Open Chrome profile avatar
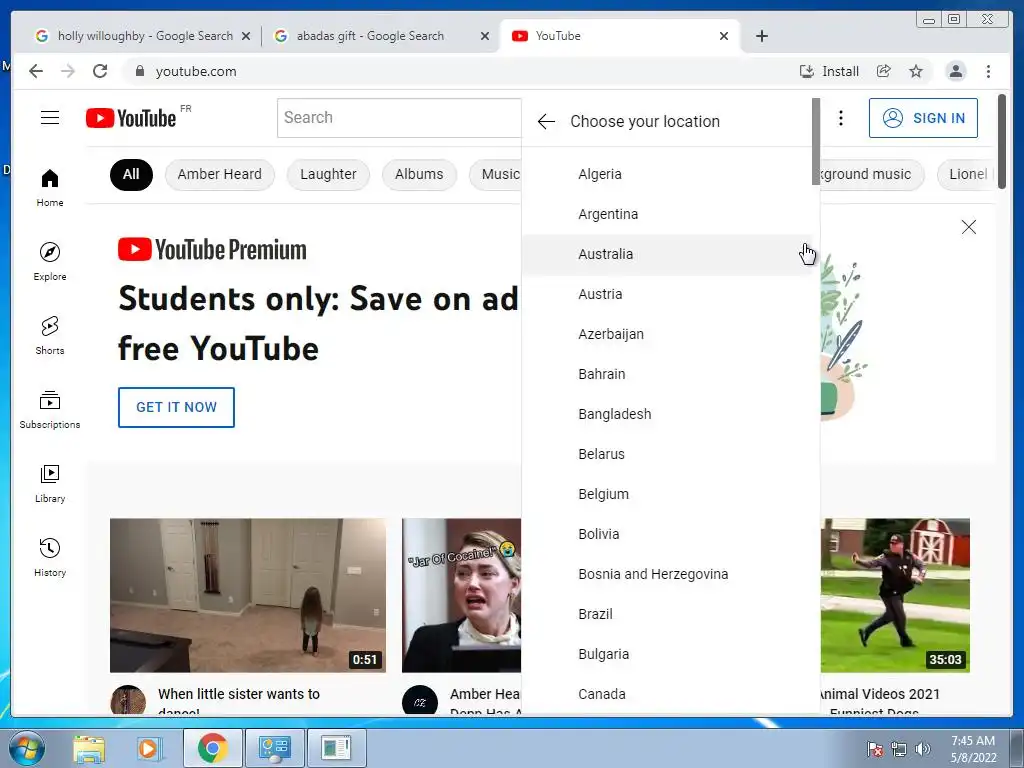1024x768 pixels. pyautogui.click(x=955, y=71)
